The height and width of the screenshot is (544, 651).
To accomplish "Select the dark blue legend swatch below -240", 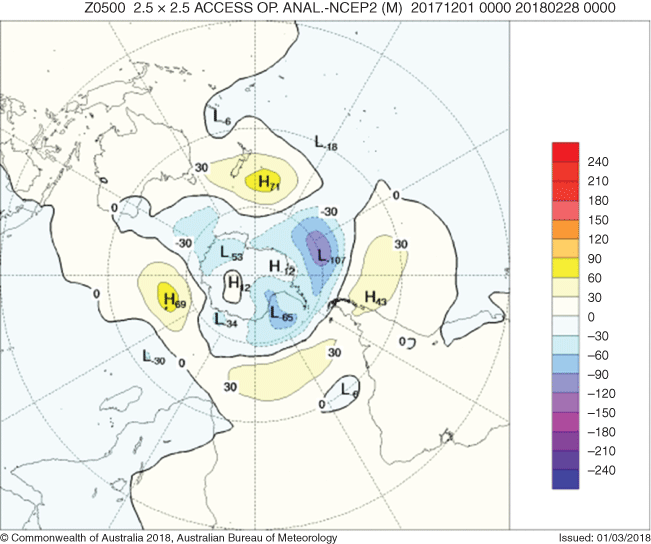I will pos(565,480).
